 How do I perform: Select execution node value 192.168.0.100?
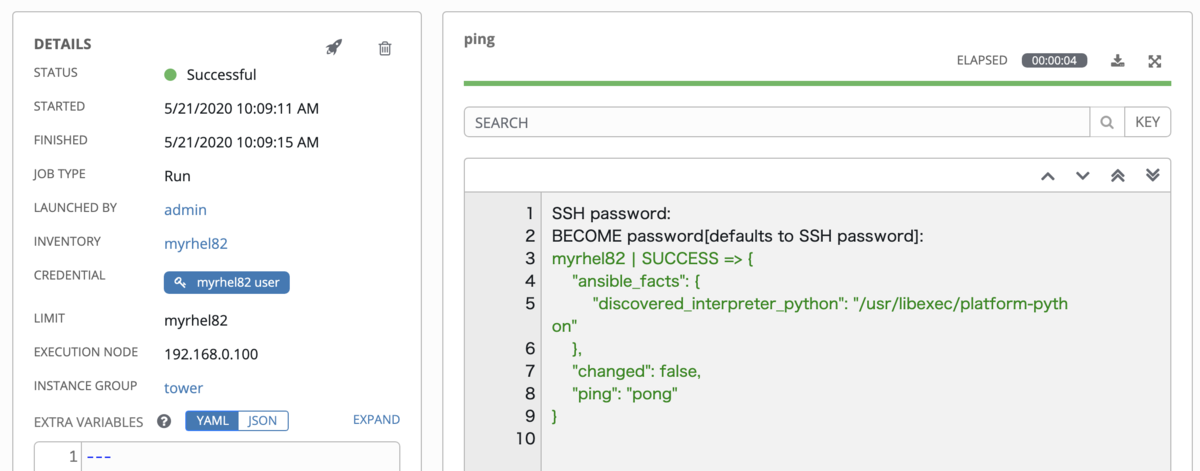(210, 354)
